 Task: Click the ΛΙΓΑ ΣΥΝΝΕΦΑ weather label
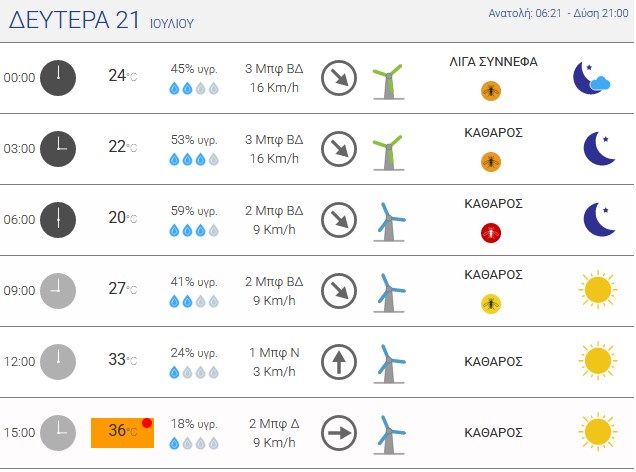[493, 62]
